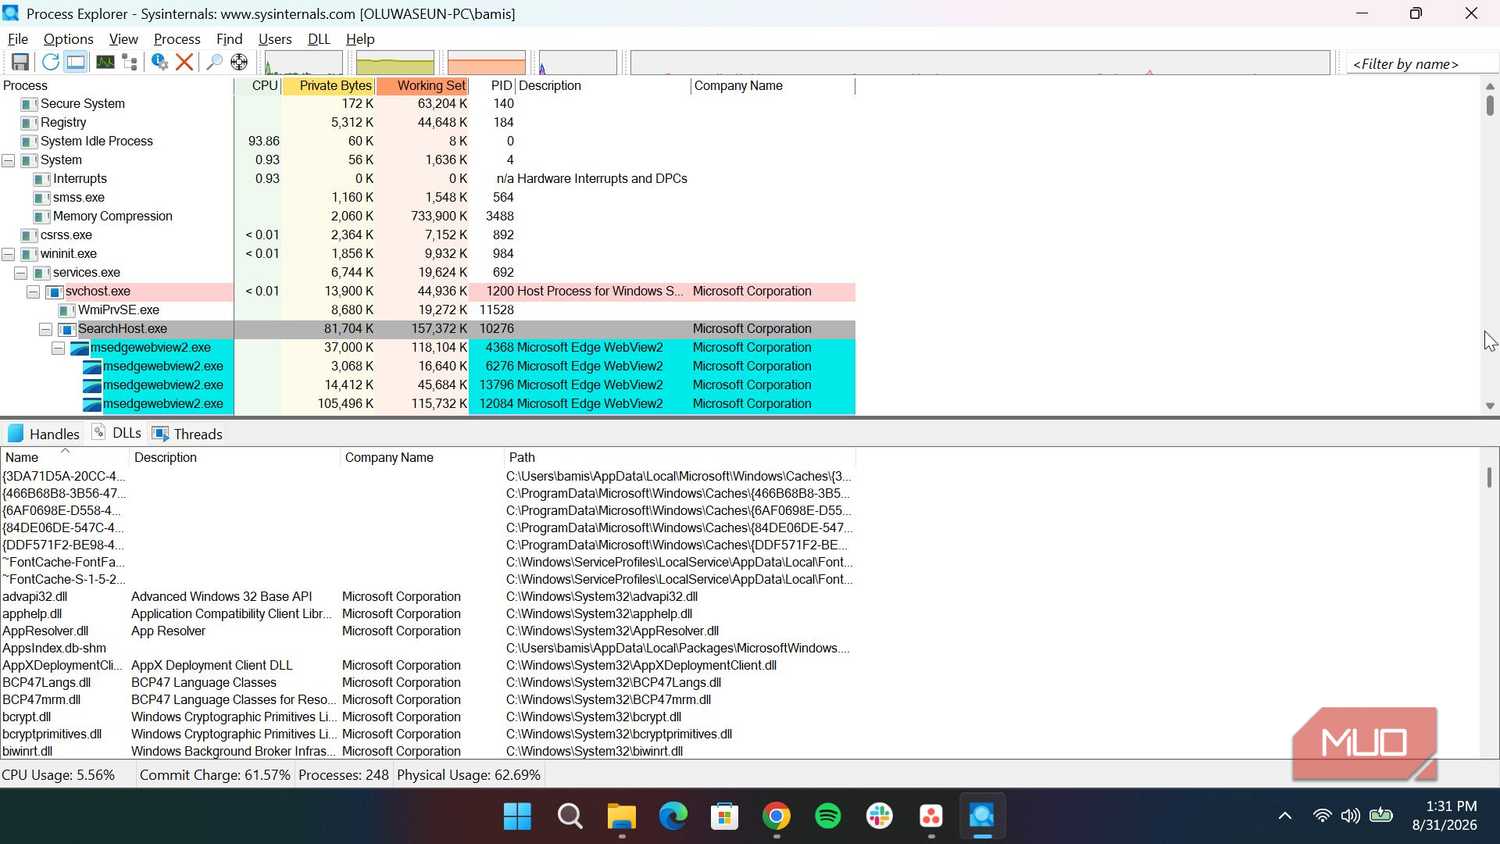Select the AppResolver.dll row
This screenshot has width=1500, height=844.
(427, 631)
